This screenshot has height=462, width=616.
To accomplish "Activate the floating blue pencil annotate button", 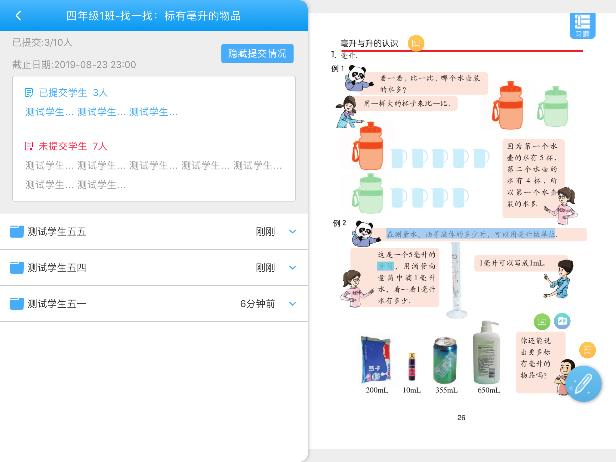I will [583, 384].
